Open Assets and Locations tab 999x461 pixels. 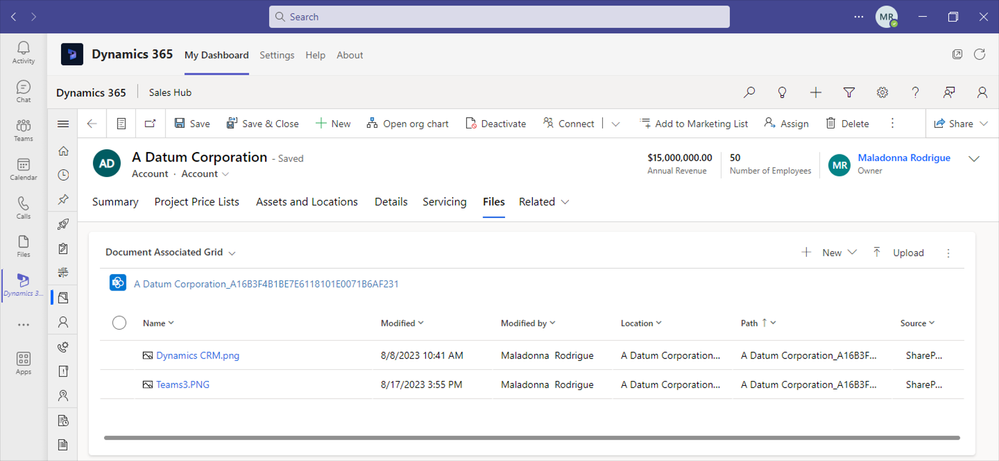307,202
